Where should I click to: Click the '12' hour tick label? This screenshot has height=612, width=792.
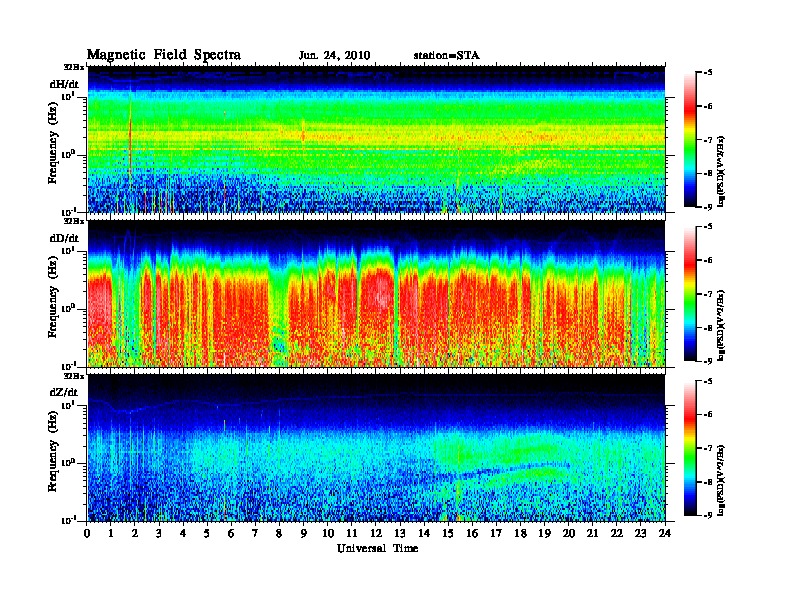pos(376,533)
